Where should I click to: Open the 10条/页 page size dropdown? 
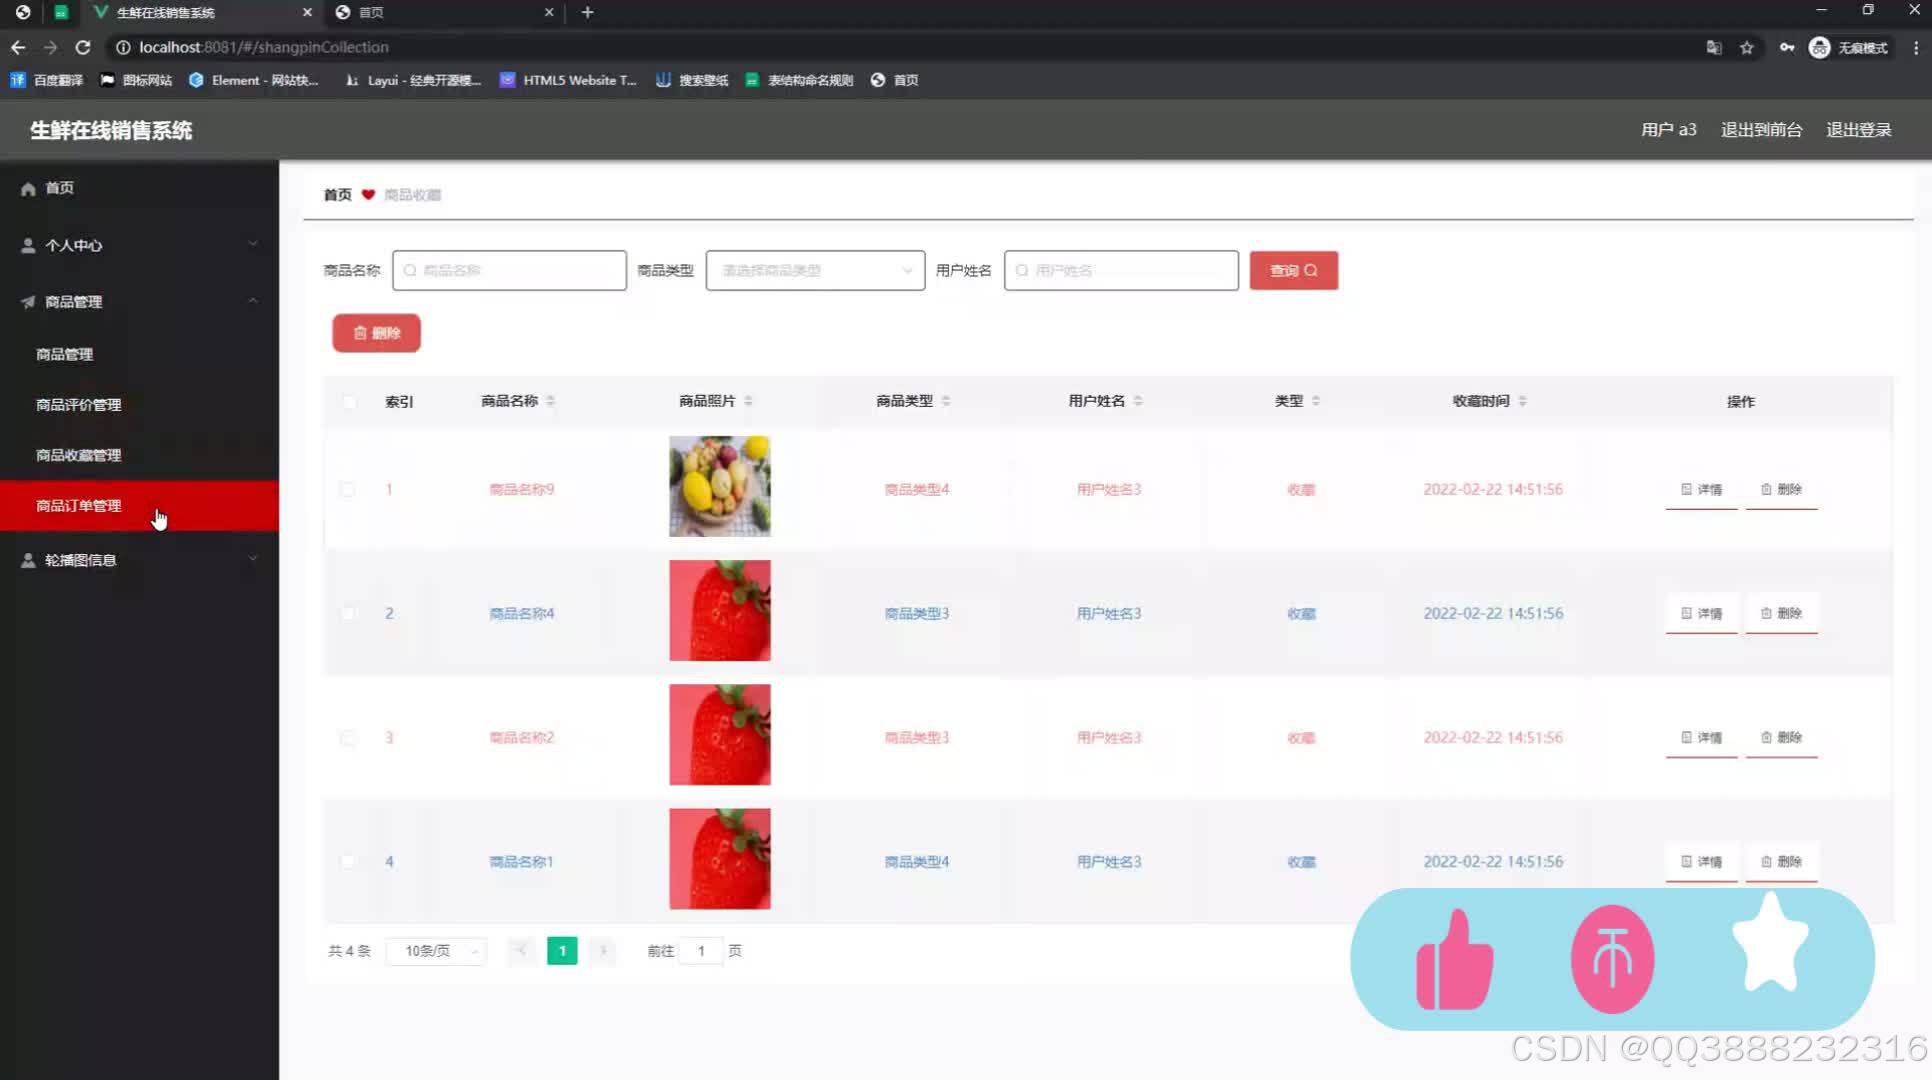pos(436,951)
